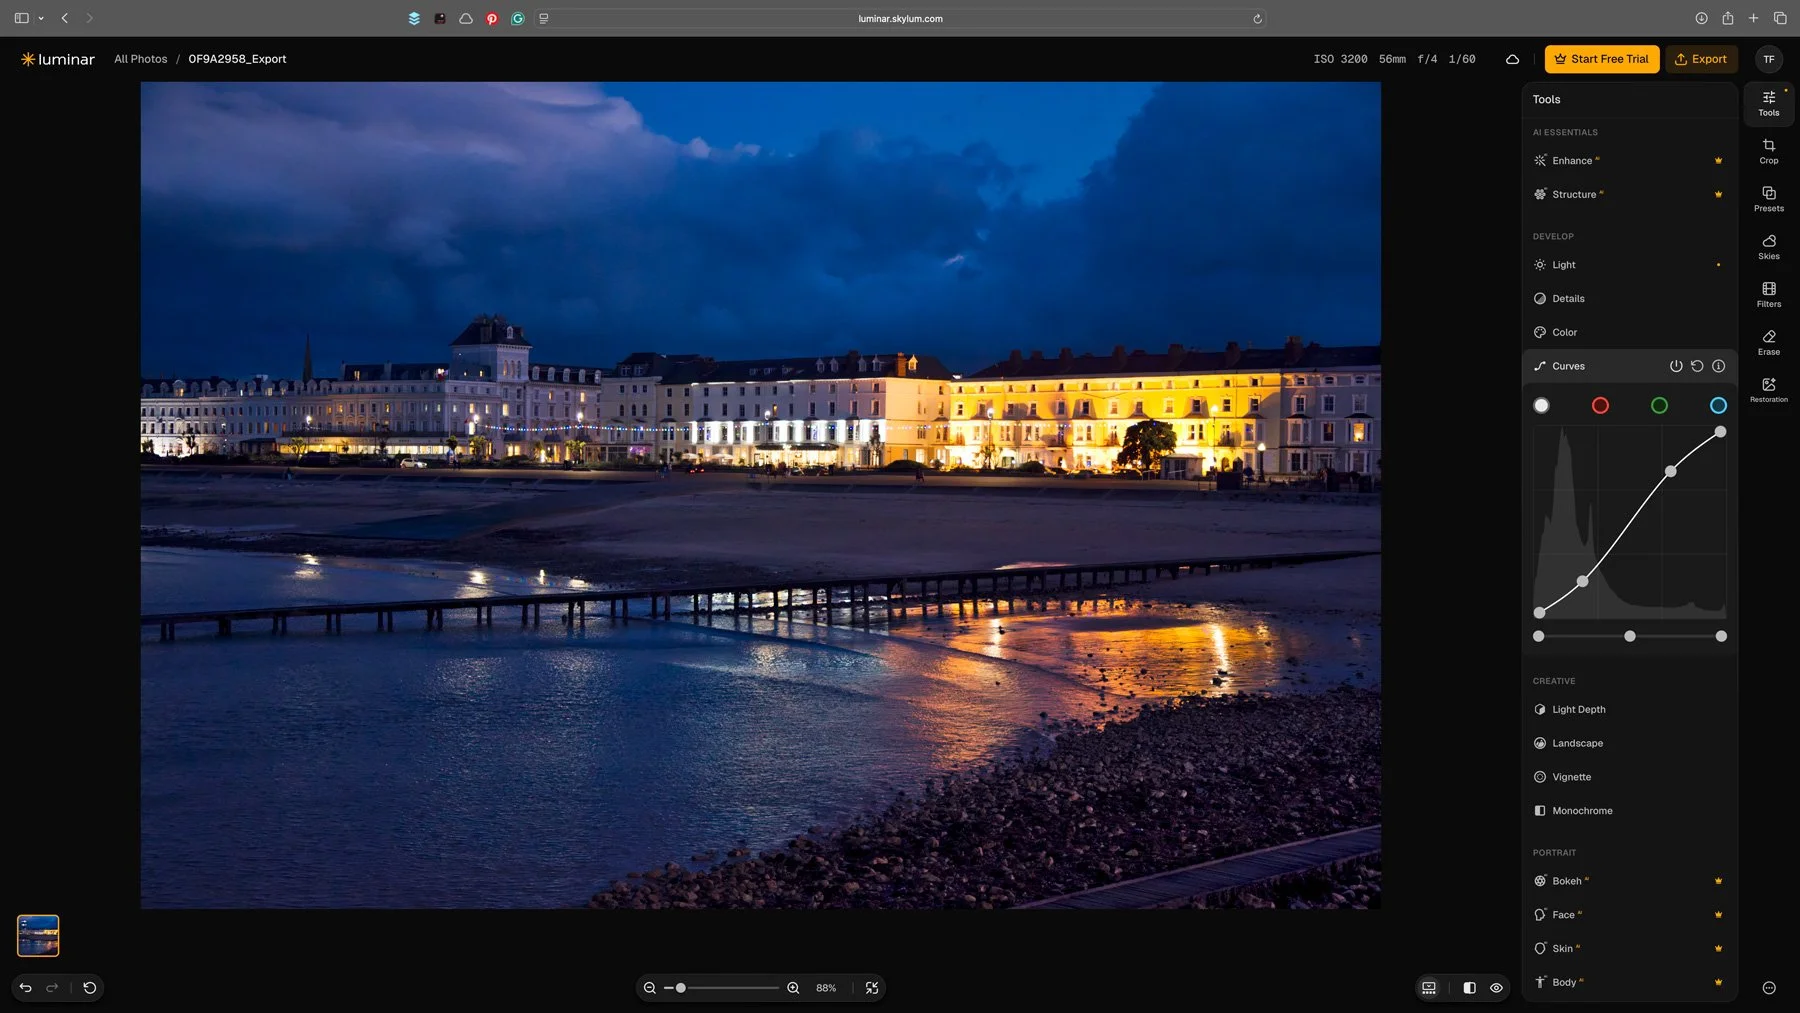Screen dimensions: 1800x1013
Task: Select the blue curve channel
Action: [1718, 405]
